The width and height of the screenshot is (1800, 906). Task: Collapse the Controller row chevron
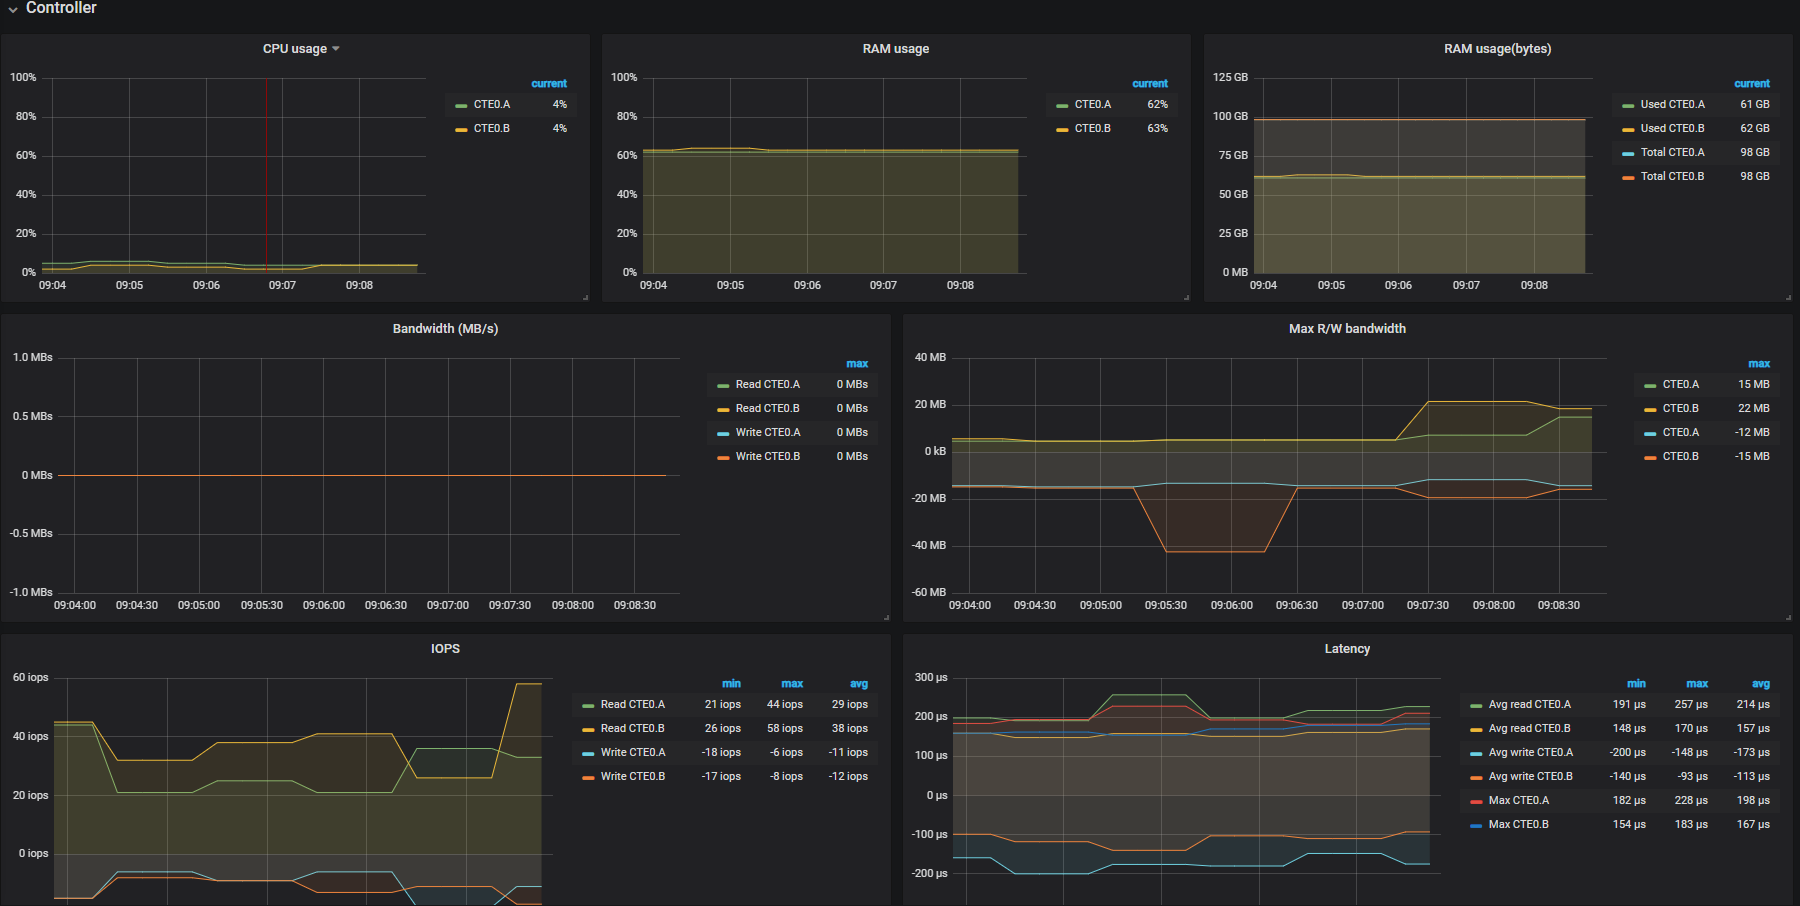(13, 9)
